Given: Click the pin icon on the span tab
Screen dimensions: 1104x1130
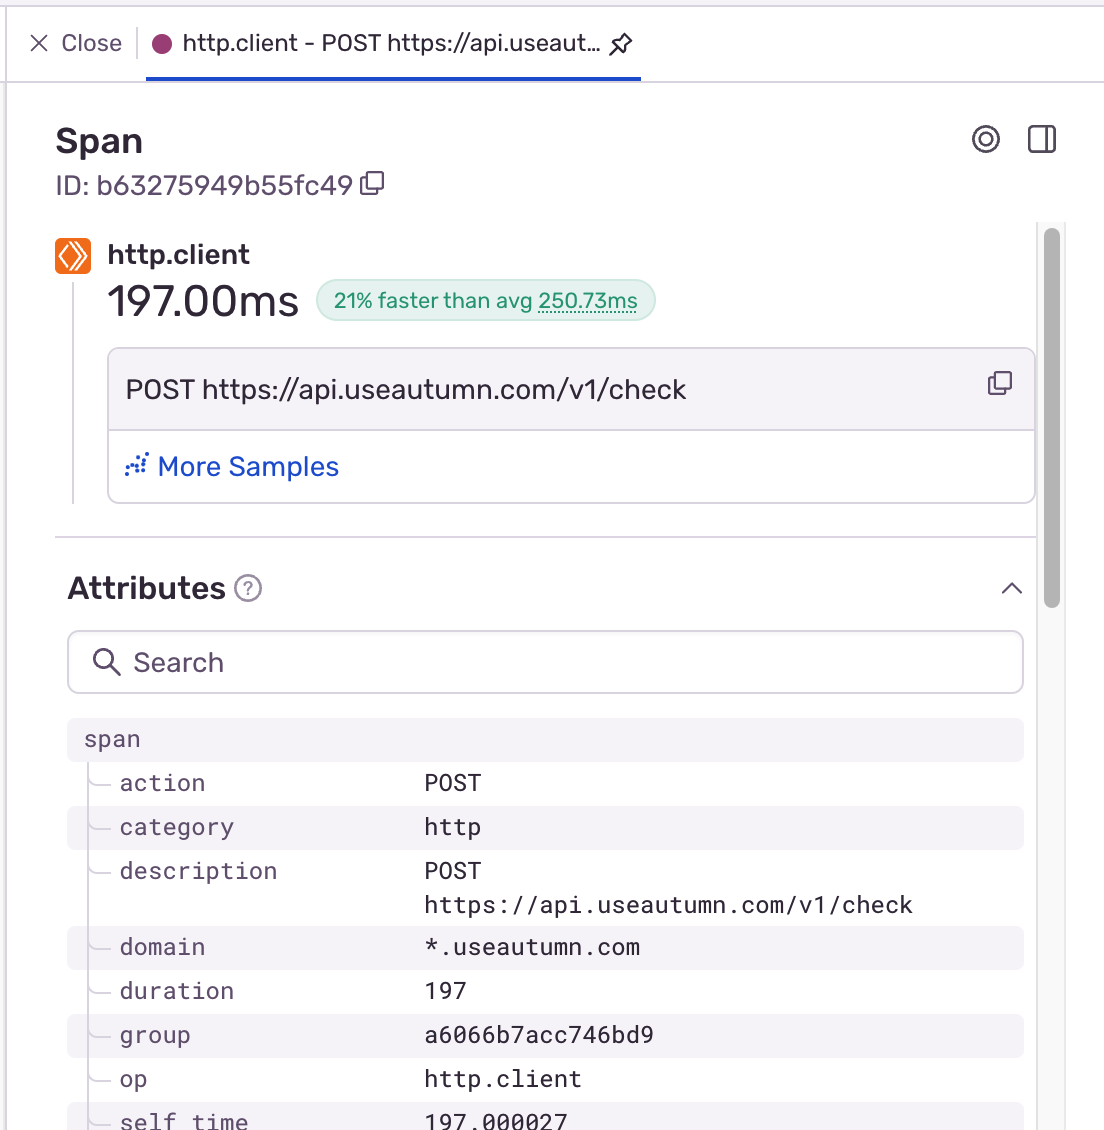Looking at the screenshot, I should tap(621, 44).
